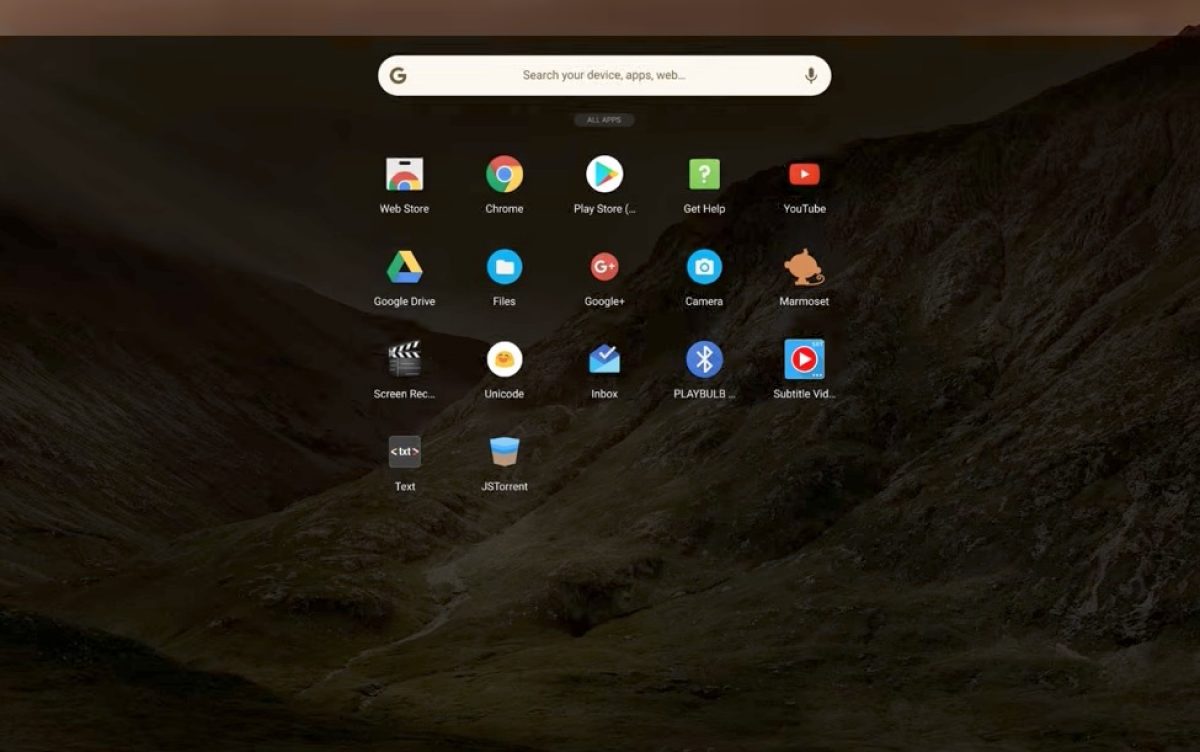This screenshot has height=752, width=1200.
Task: Launch the Get Help app
Action: click(703, 176)
